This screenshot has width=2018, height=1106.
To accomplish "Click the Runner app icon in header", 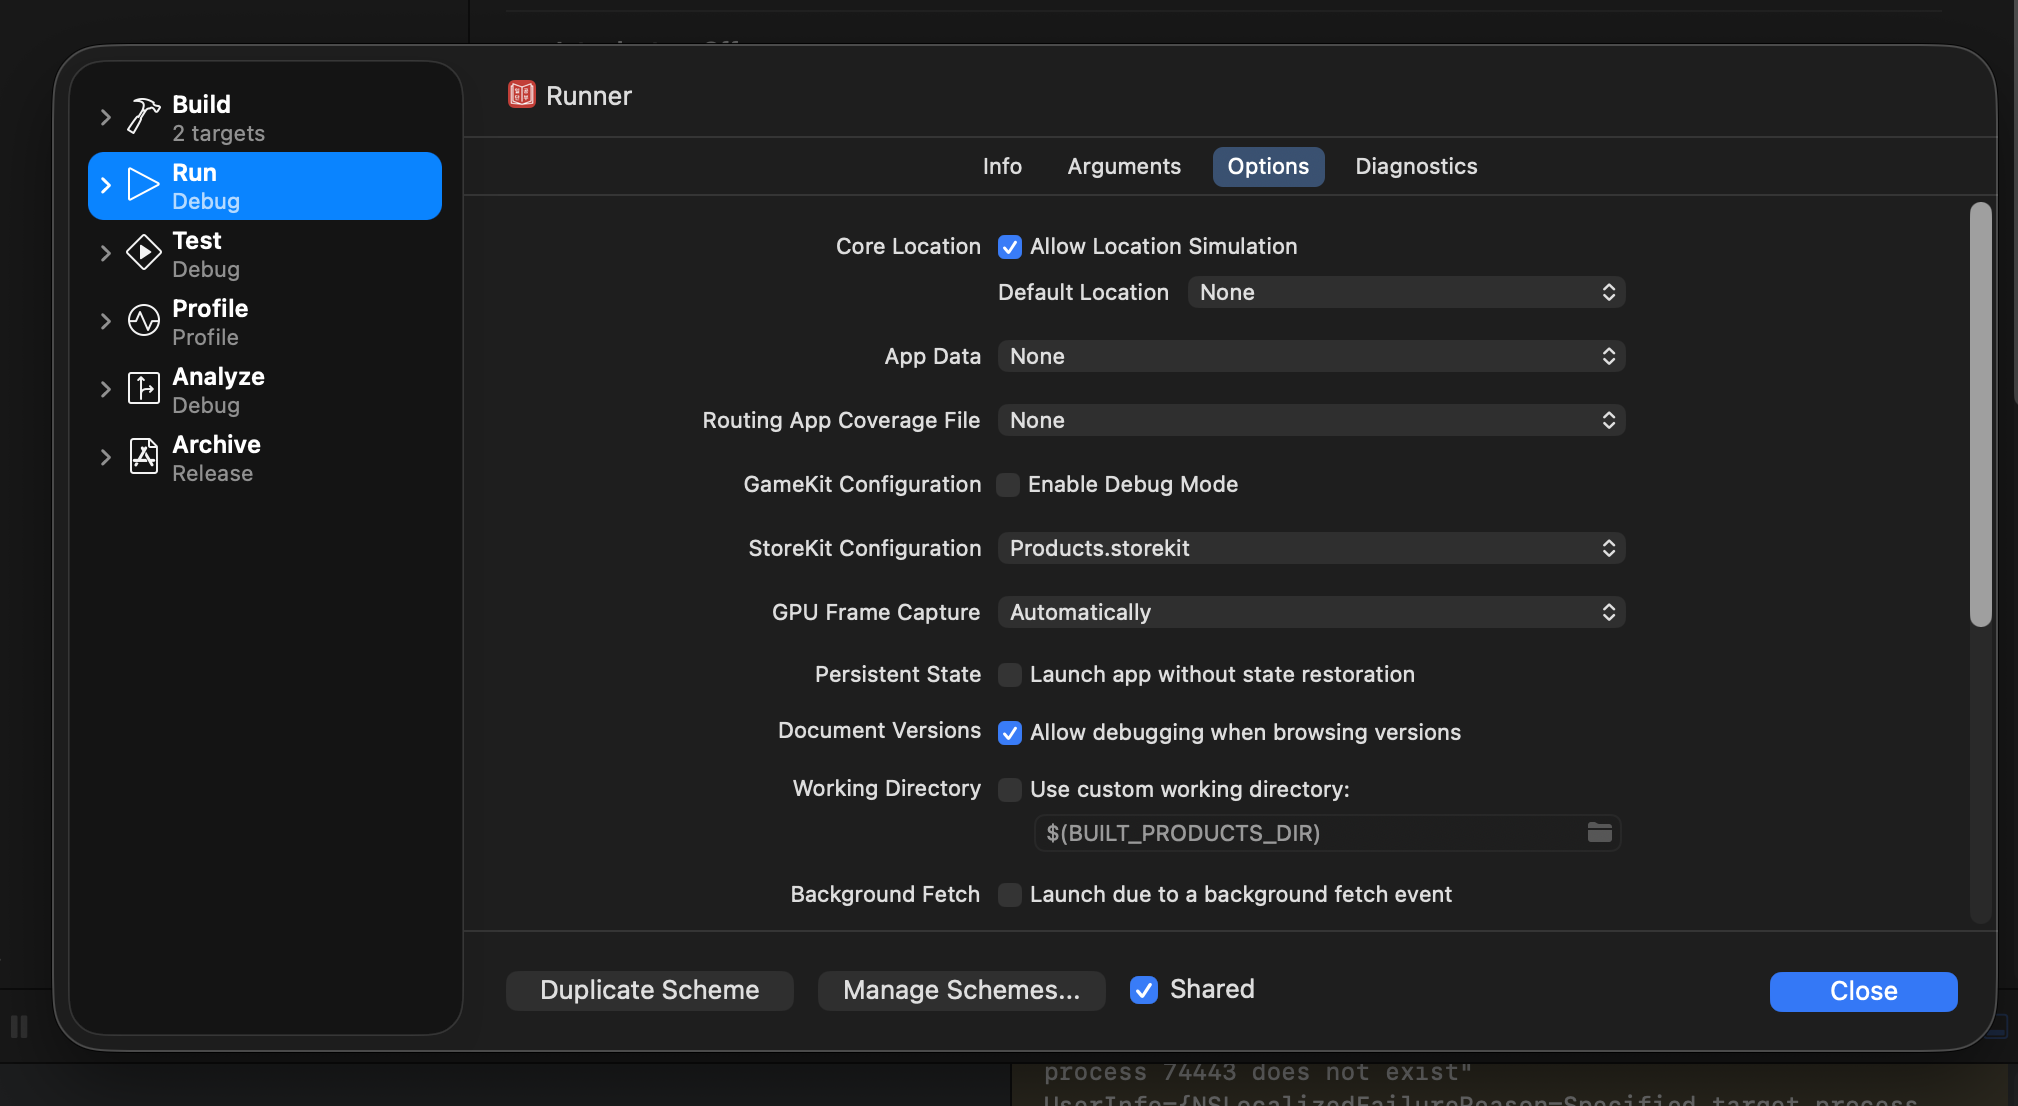I will click(521, 95).
